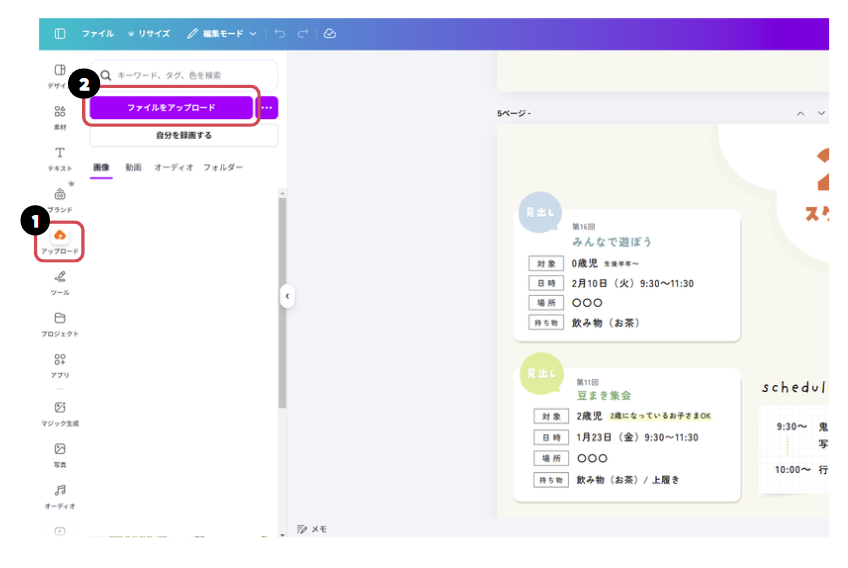Viewport: 848px width, 568px height.
Task: Open the アプリ (Apps) sidebar icon
Action: [60, 364]
